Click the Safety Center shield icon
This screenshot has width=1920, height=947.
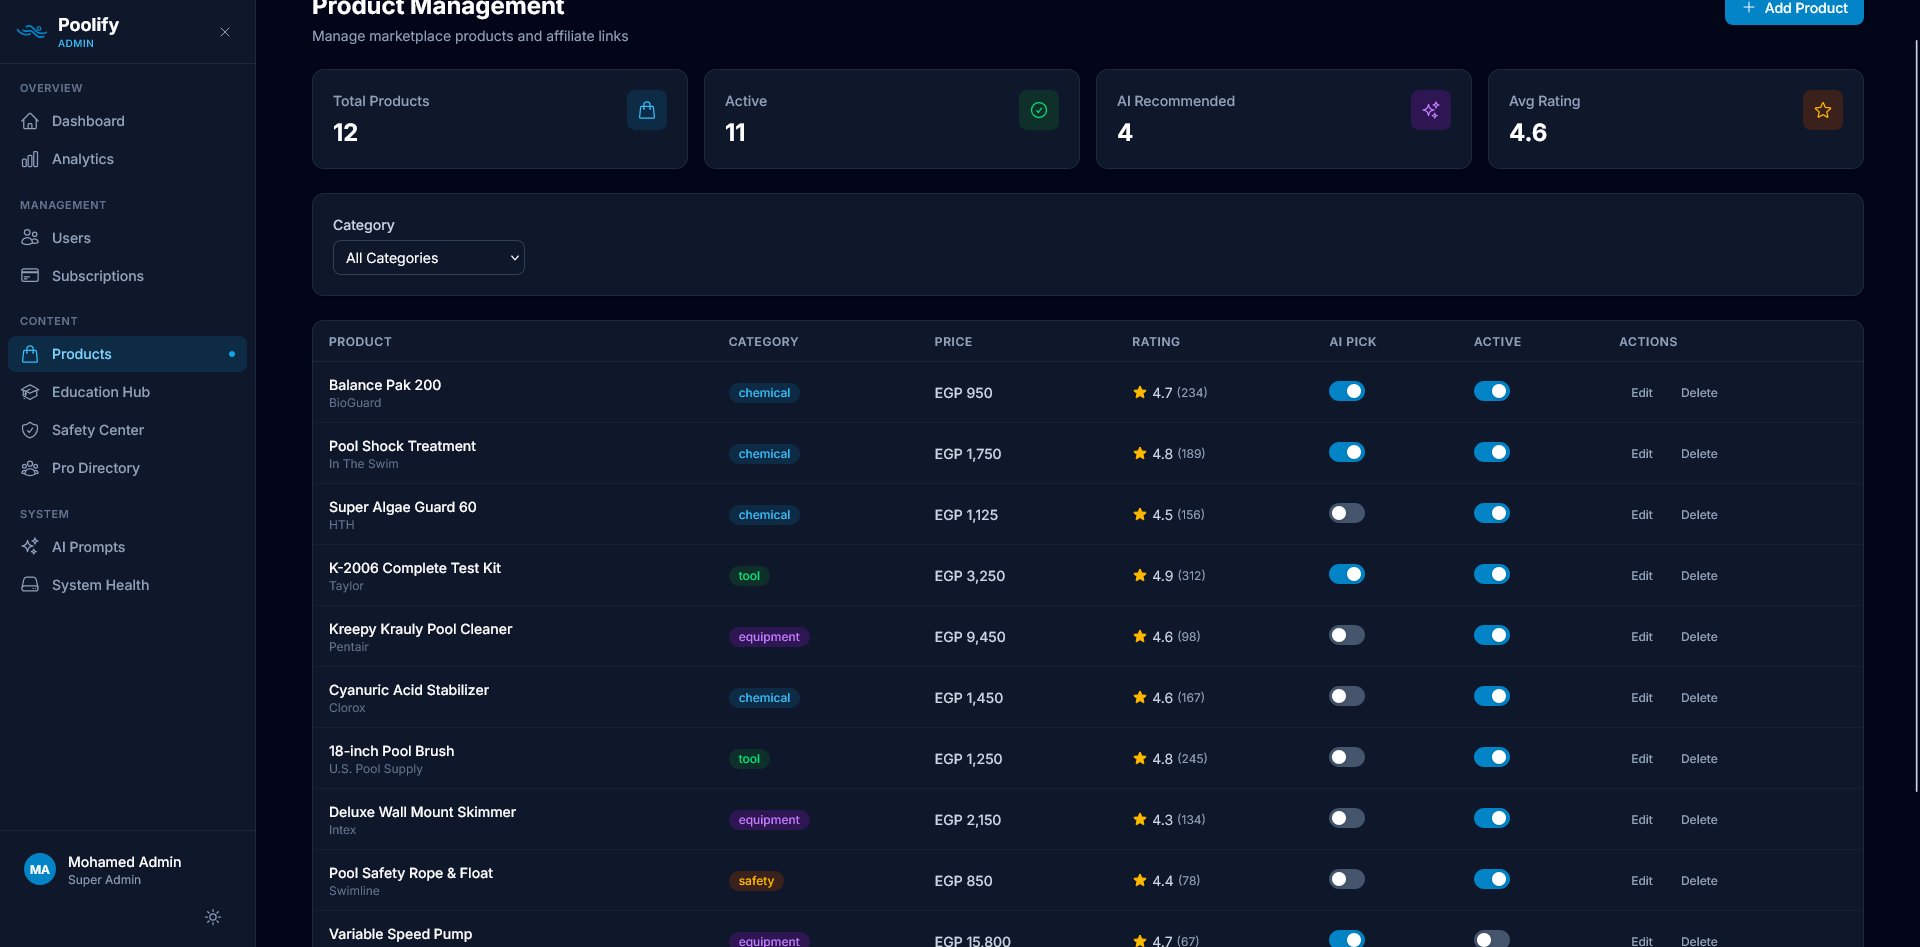30,430
